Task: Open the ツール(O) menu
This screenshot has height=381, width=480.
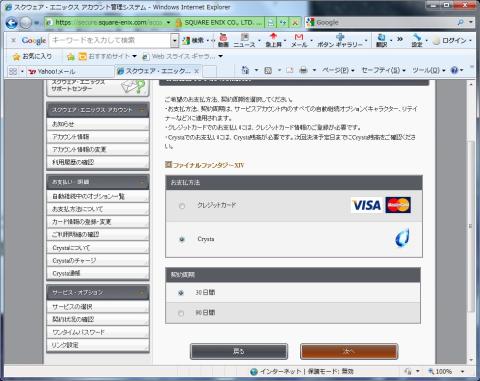Action: click(x=429, y=70)
